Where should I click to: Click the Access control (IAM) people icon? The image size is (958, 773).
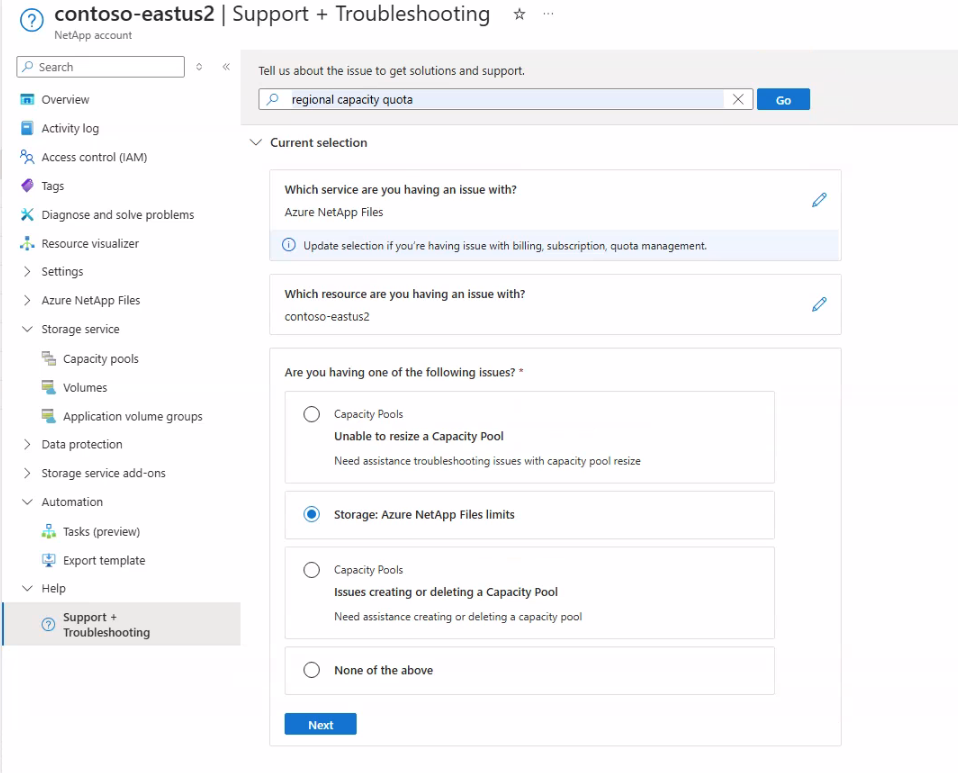(27, 157)
